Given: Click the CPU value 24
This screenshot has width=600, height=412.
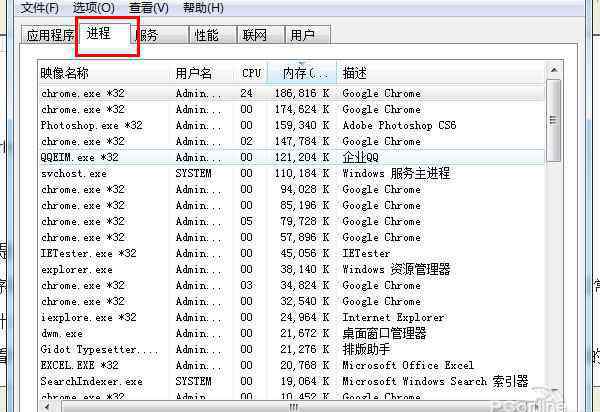Looking at the screenshot, I should [x=246, y=93].
